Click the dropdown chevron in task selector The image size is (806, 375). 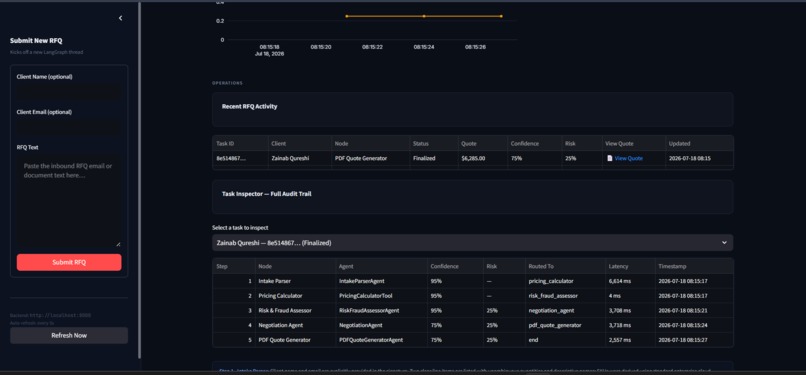(724, 242)
